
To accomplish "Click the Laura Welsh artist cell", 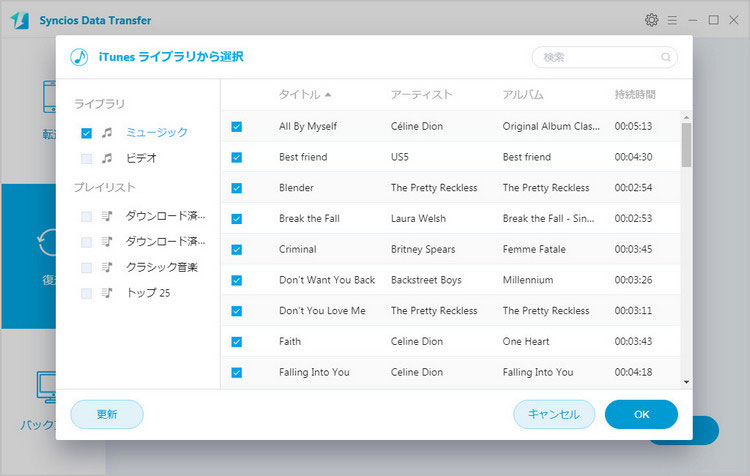I will [418, 219].
